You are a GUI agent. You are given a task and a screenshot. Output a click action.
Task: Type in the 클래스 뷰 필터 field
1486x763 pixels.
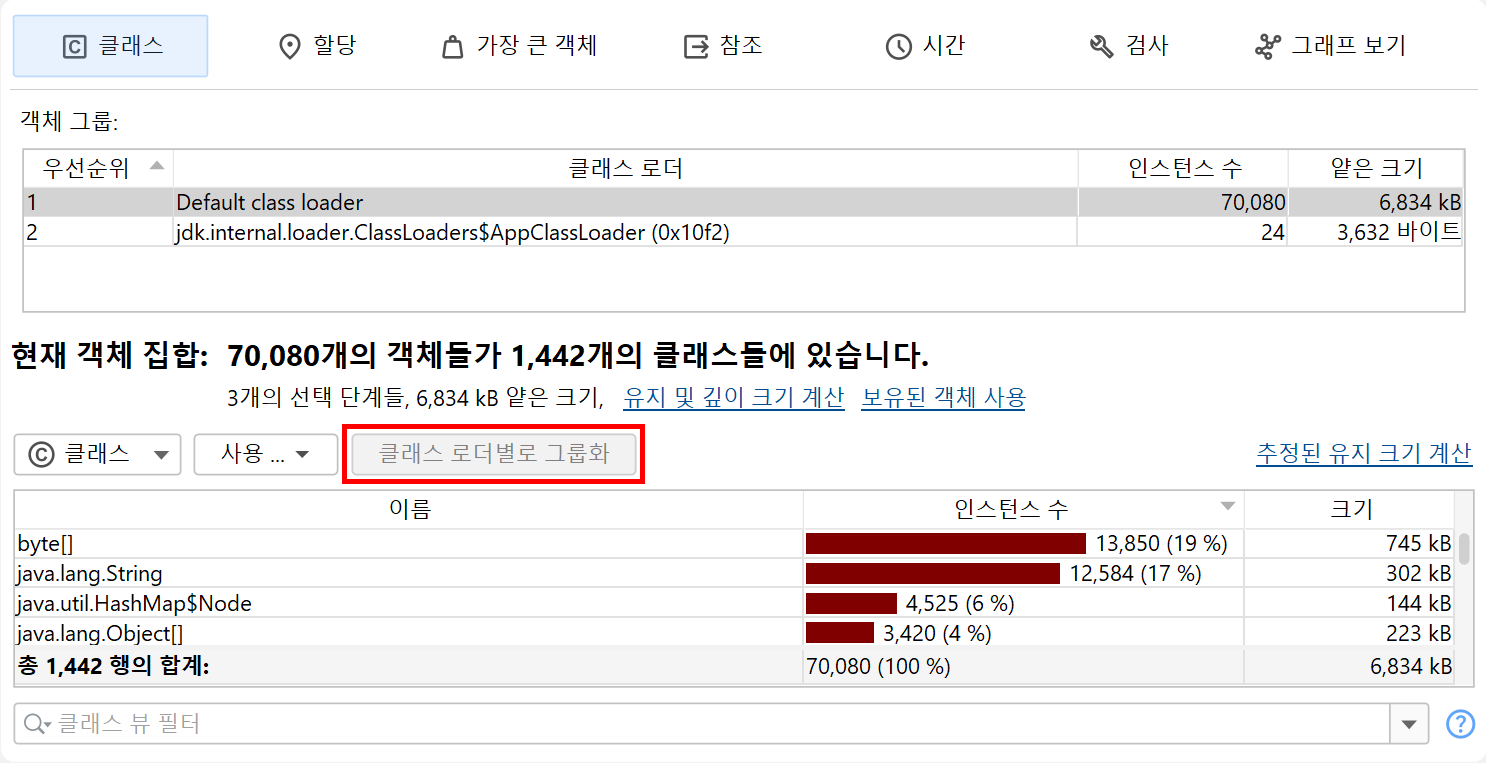pos(700,724)
